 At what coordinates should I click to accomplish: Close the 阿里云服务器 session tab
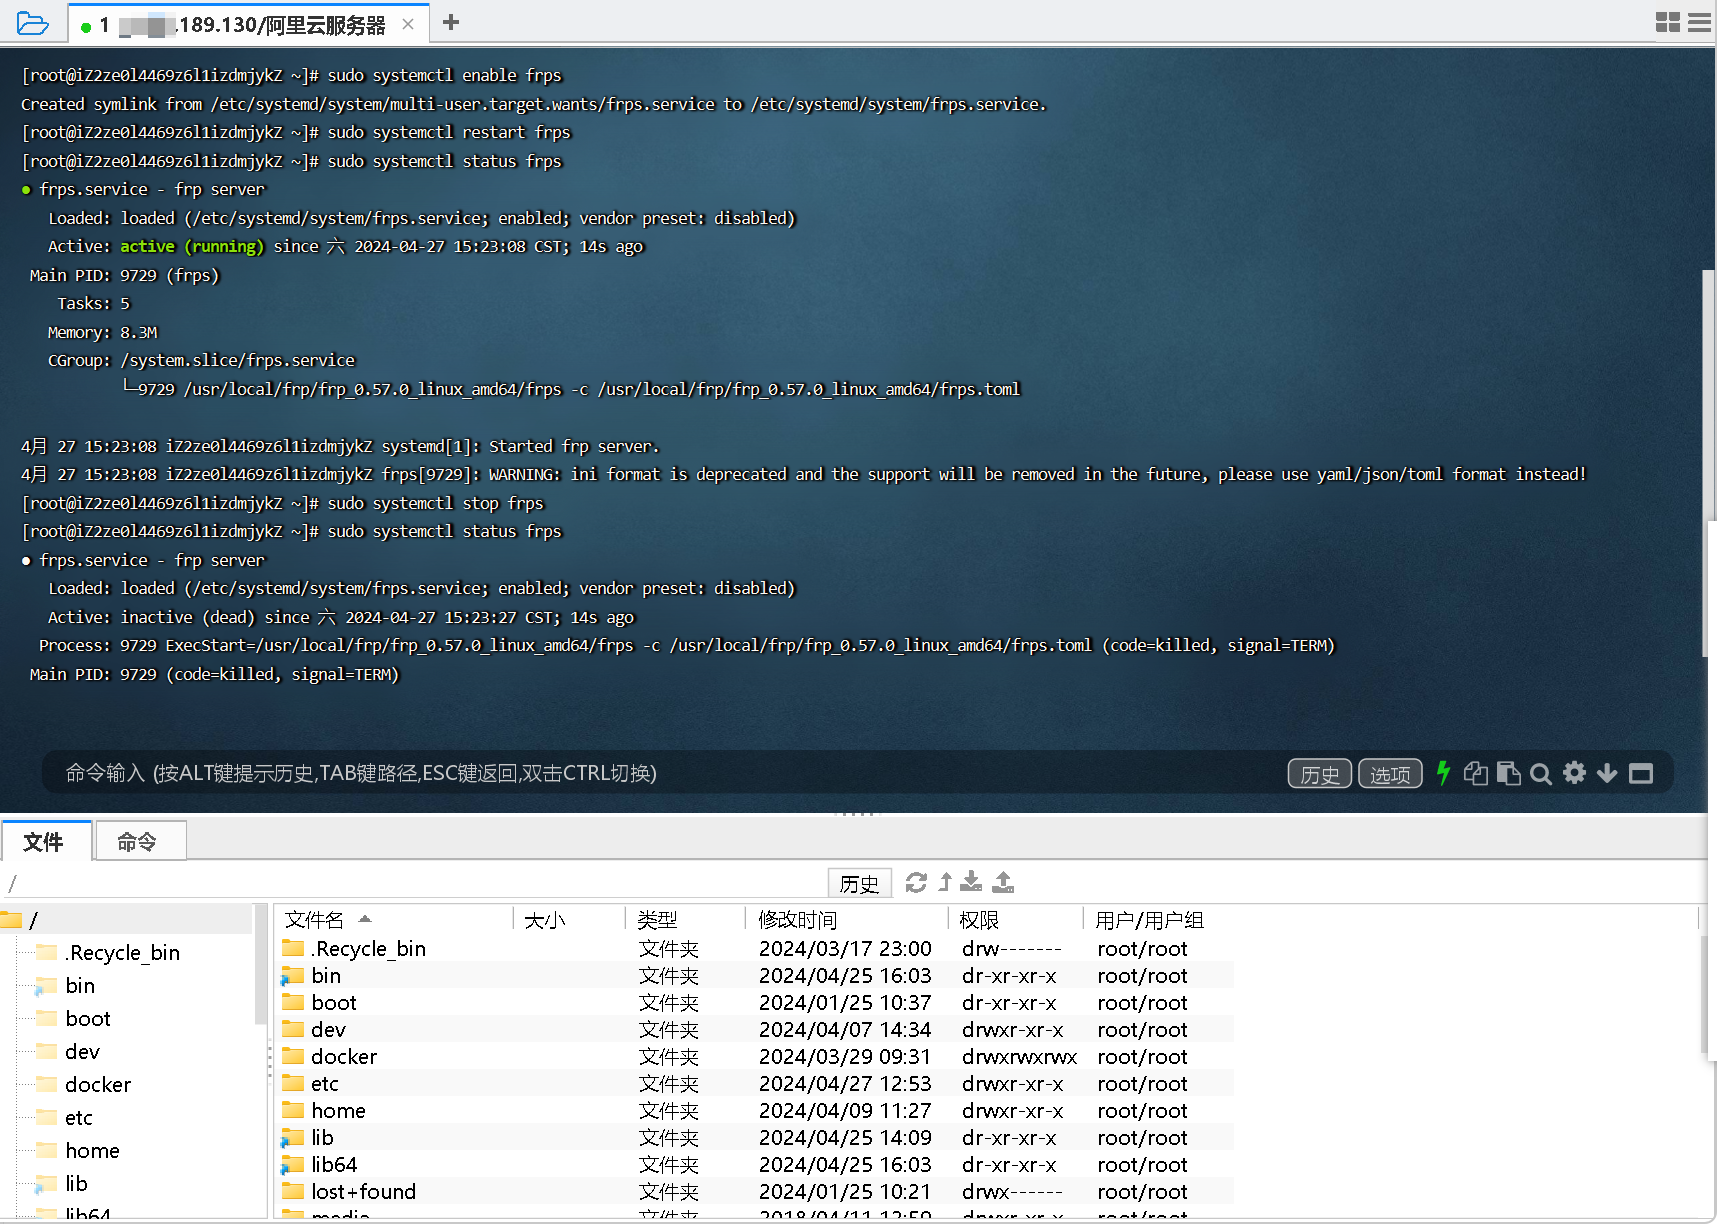[408, 24]
